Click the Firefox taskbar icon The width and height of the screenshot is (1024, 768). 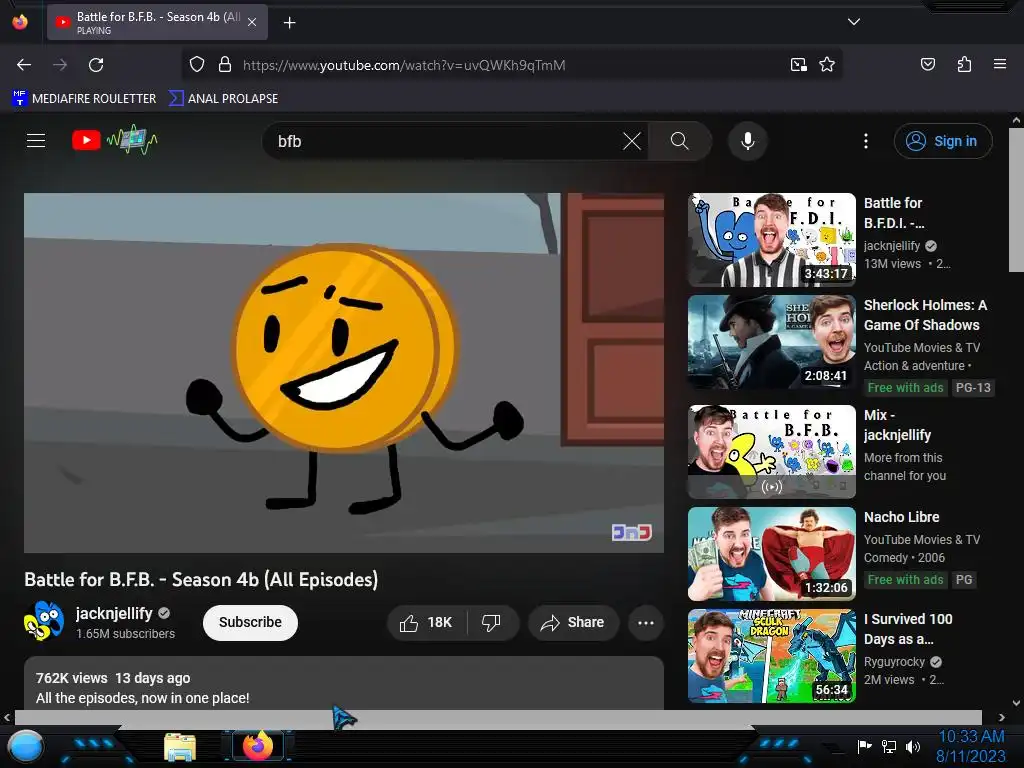257,746
